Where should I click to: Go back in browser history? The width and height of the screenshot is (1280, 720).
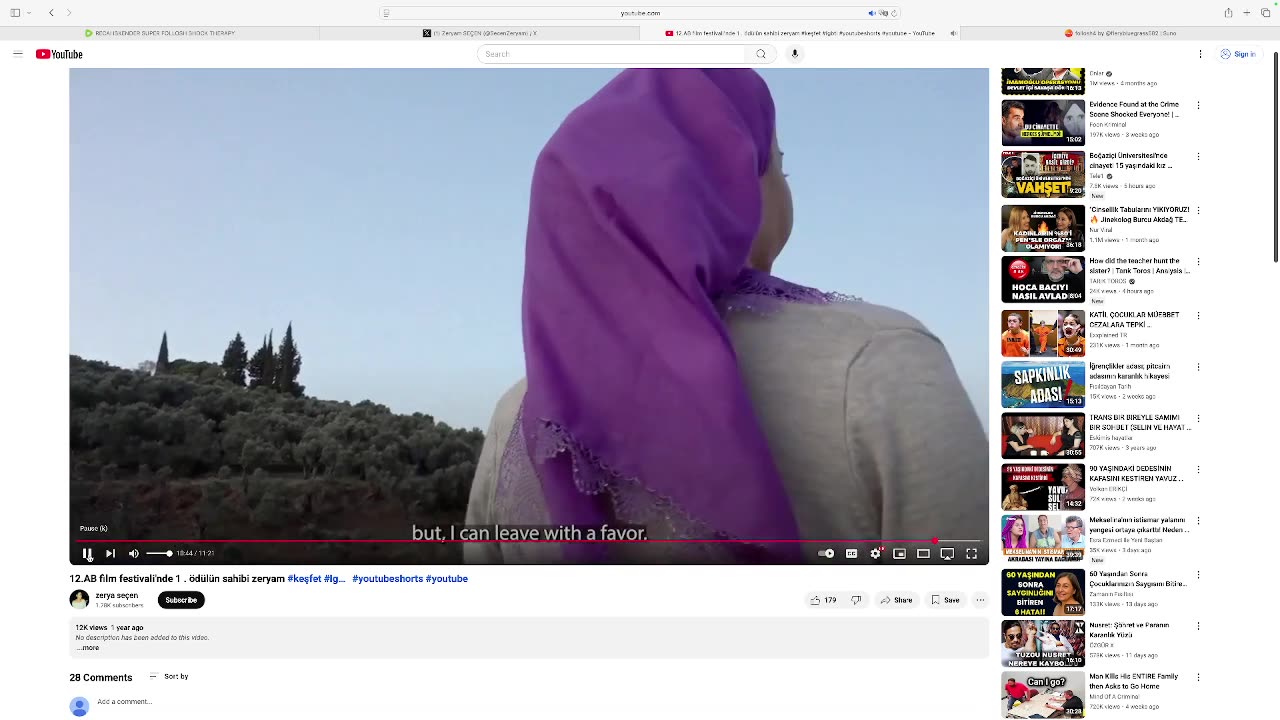(x=51, y=13)
